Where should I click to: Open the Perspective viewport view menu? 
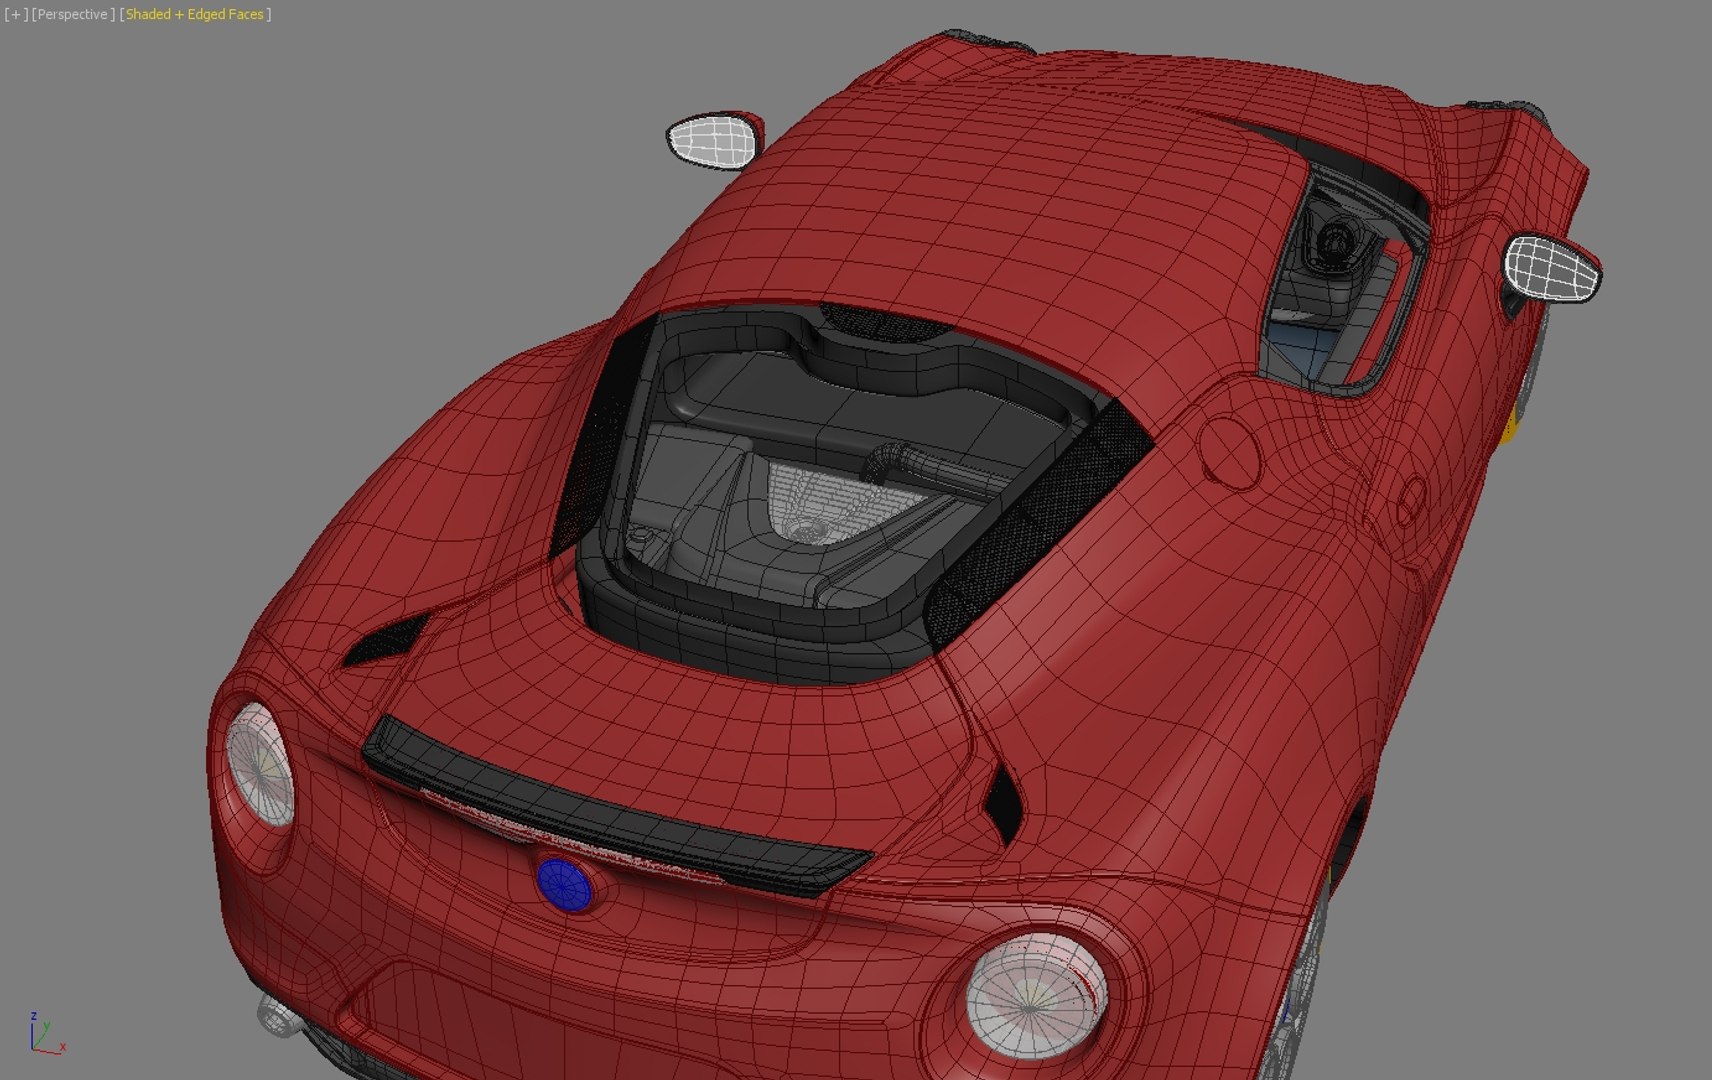(72, 14)
